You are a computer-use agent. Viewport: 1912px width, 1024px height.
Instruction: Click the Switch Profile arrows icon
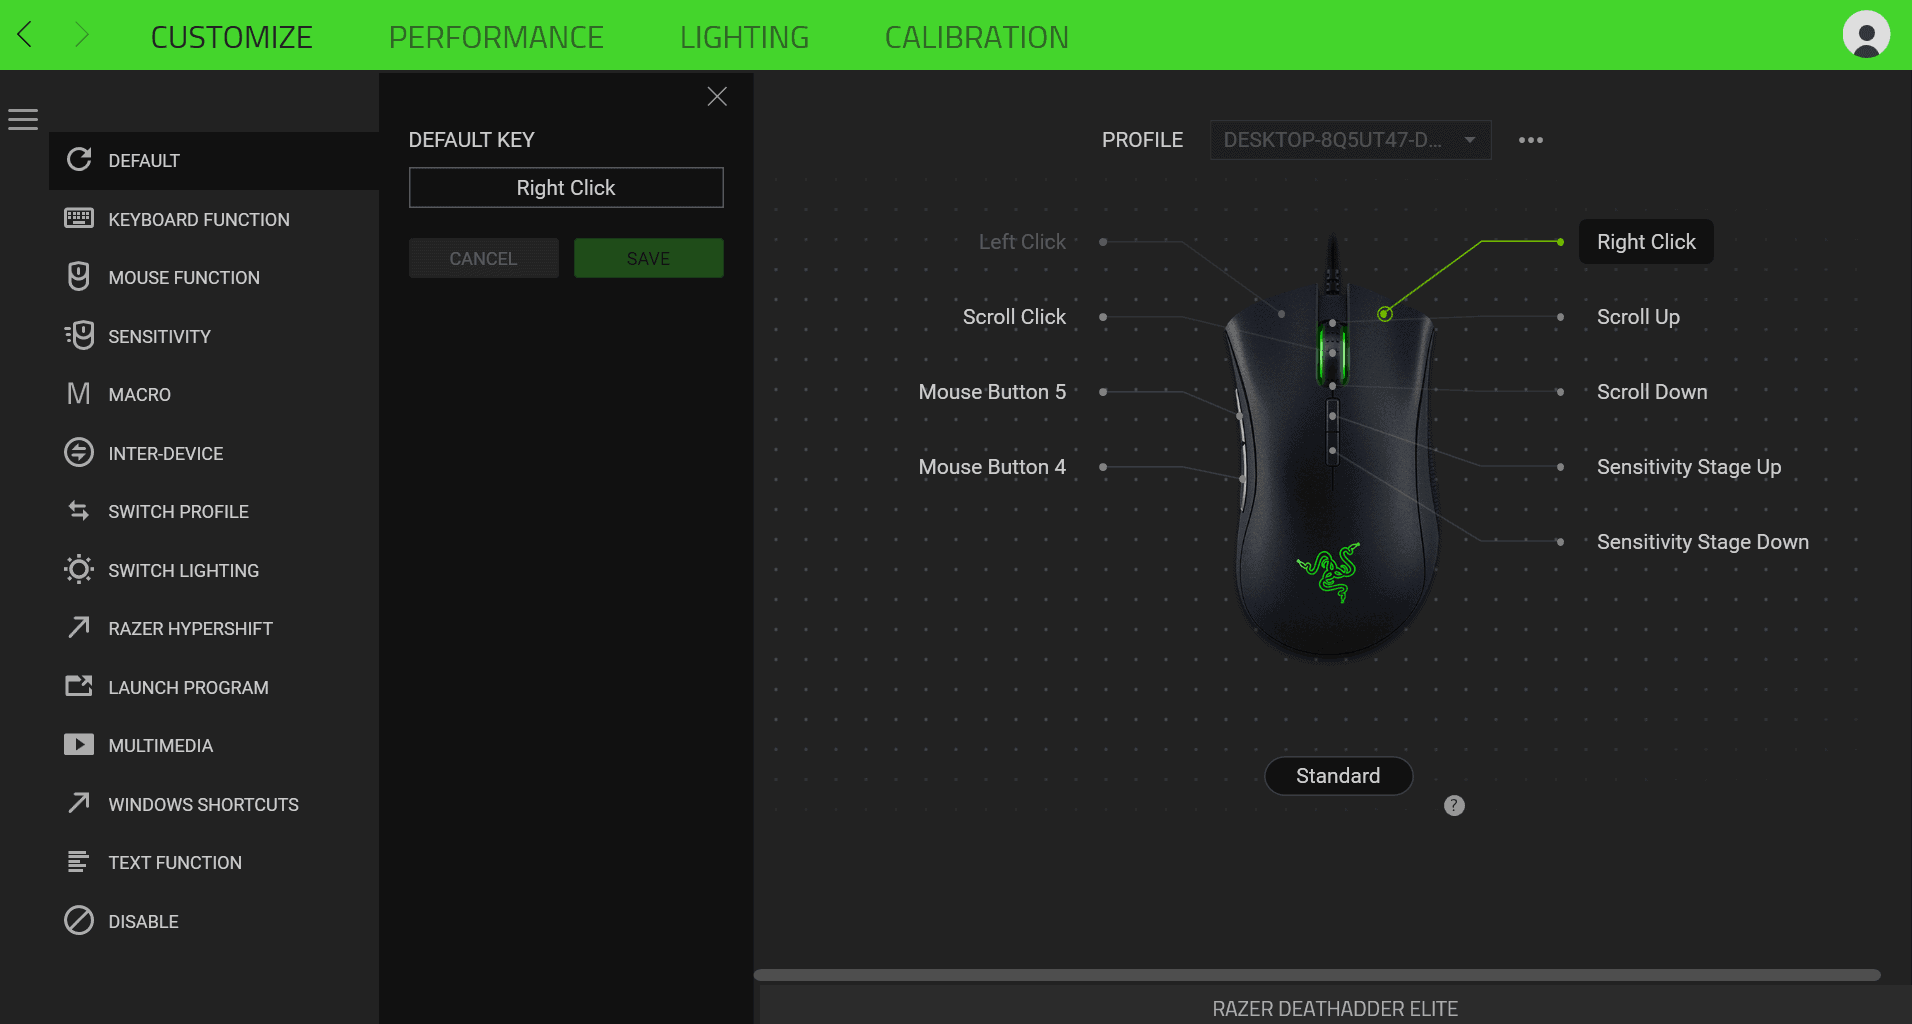point(79,511)
